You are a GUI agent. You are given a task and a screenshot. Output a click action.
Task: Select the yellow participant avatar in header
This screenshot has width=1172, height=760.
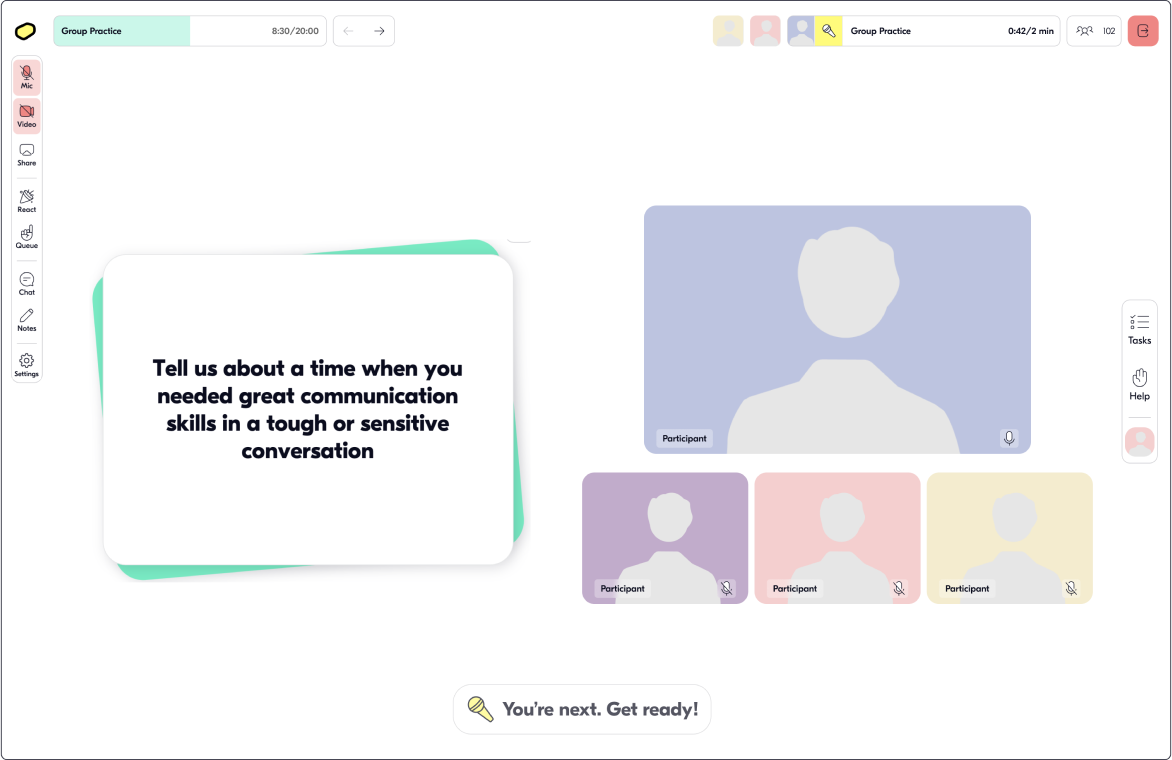728,31
